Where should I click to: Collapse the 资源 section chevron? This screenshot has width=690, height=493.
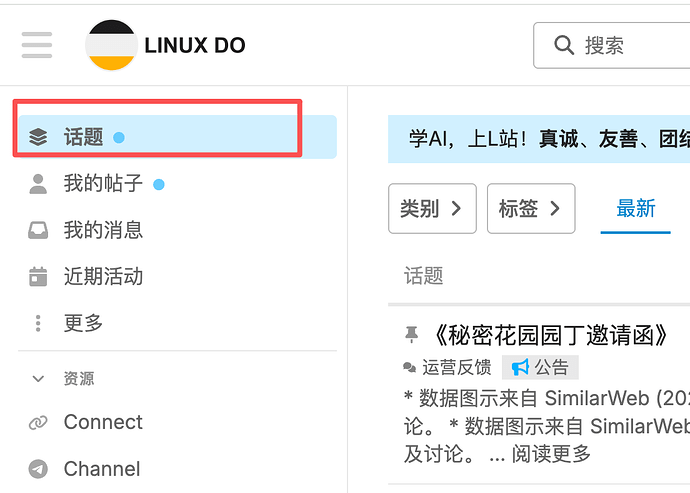coord(38,379)
